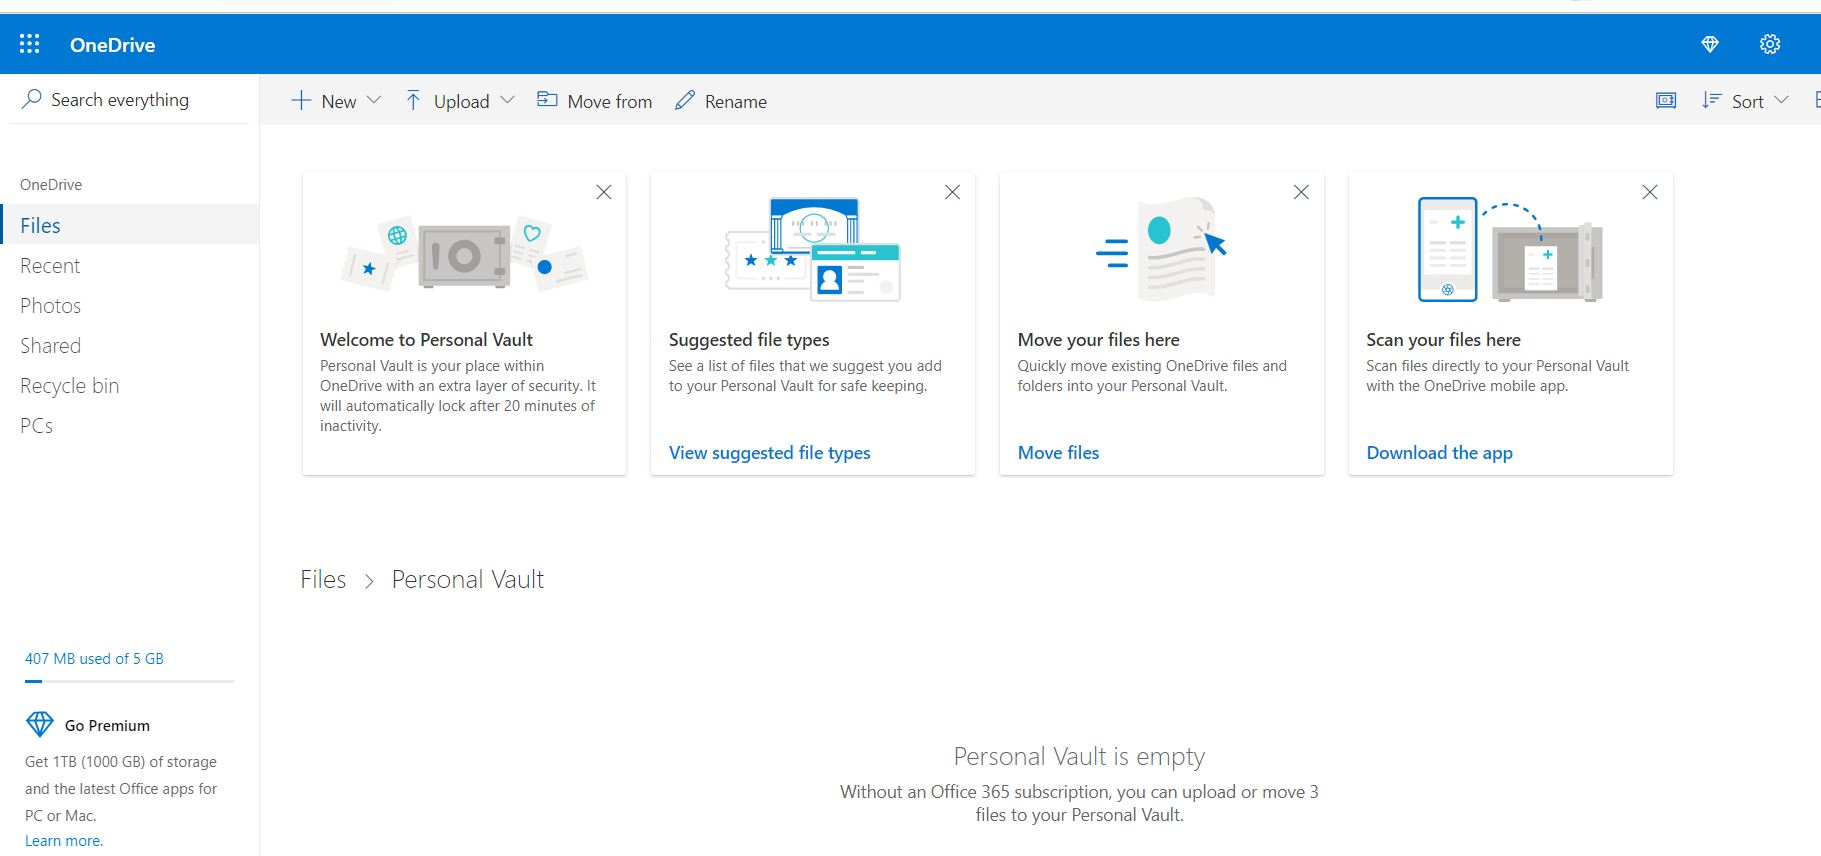Click the View suggested file types link
The image size is (1821, 856).
tap(769, 453)
